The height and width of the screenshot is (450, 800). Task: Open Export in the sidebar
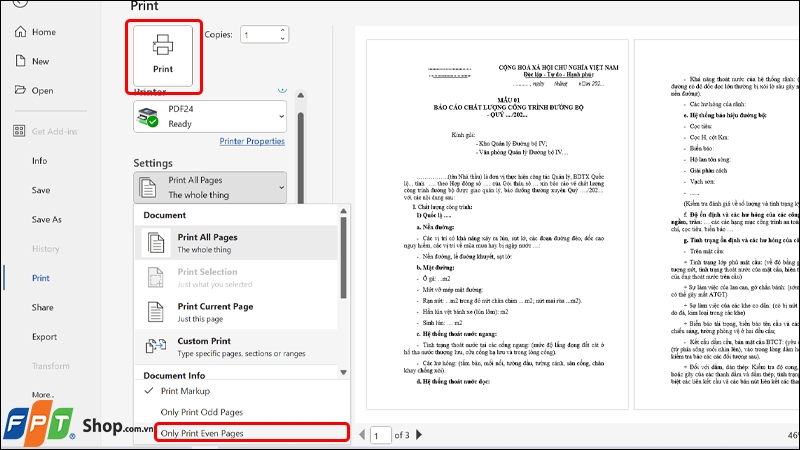pyautogui.click(x=44, y=337)
